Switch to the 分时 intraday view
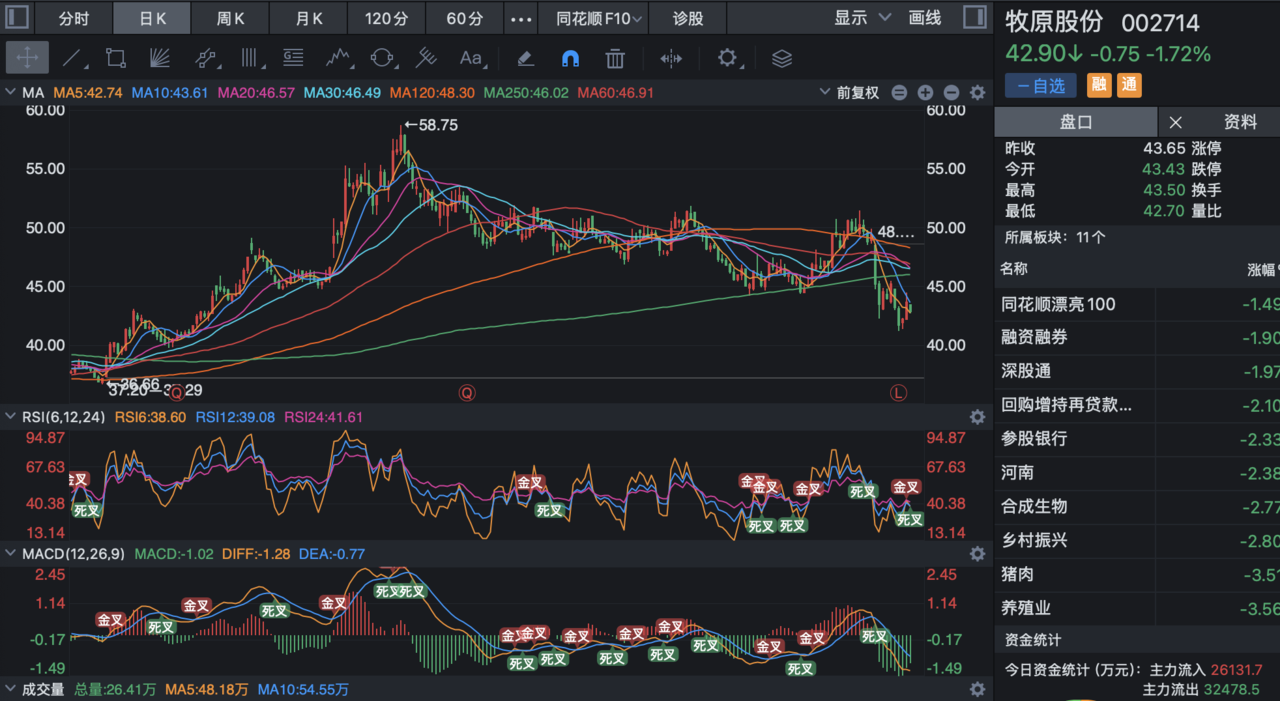 (73, 18)
